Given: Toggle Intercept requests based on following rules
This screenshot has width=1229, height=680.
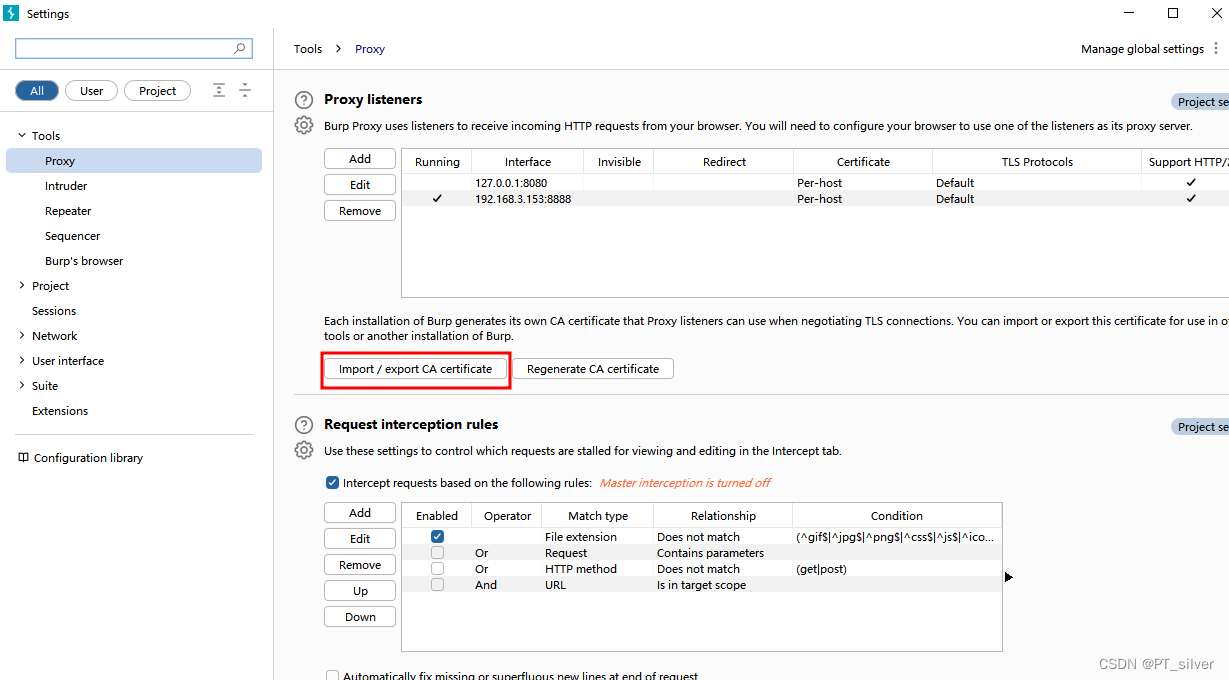Looking at the screenshot, I should (x=332, y=483).
